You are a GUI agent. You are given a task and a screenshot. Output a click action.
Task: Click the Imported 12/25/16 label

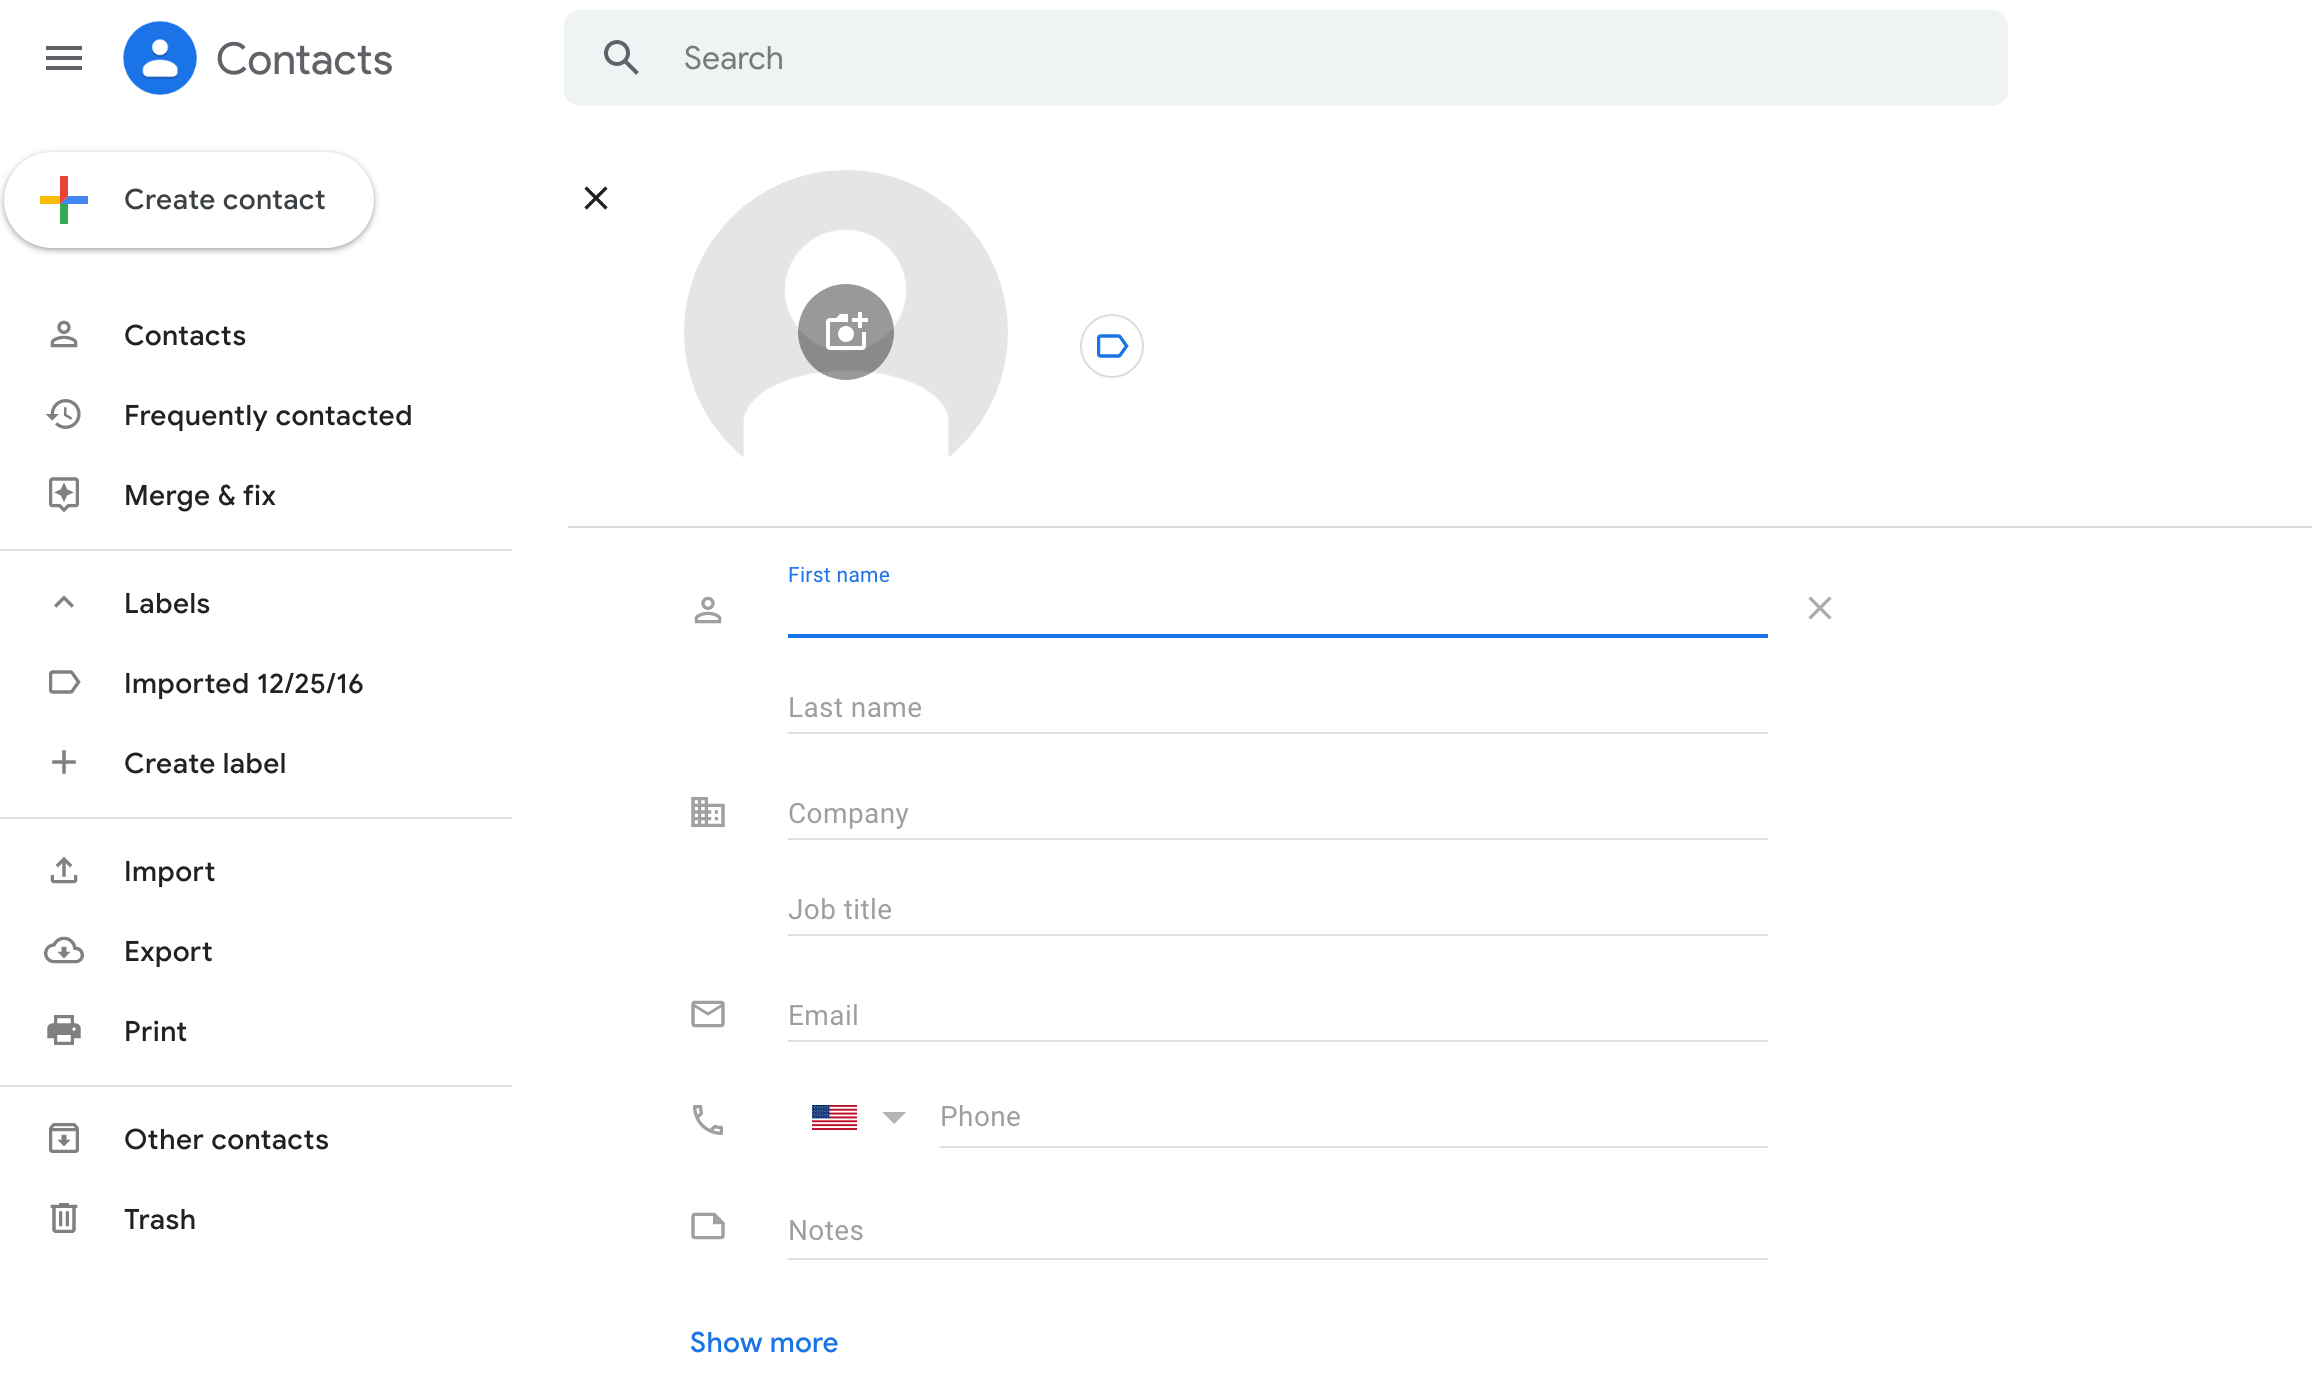tap(244, 682)
